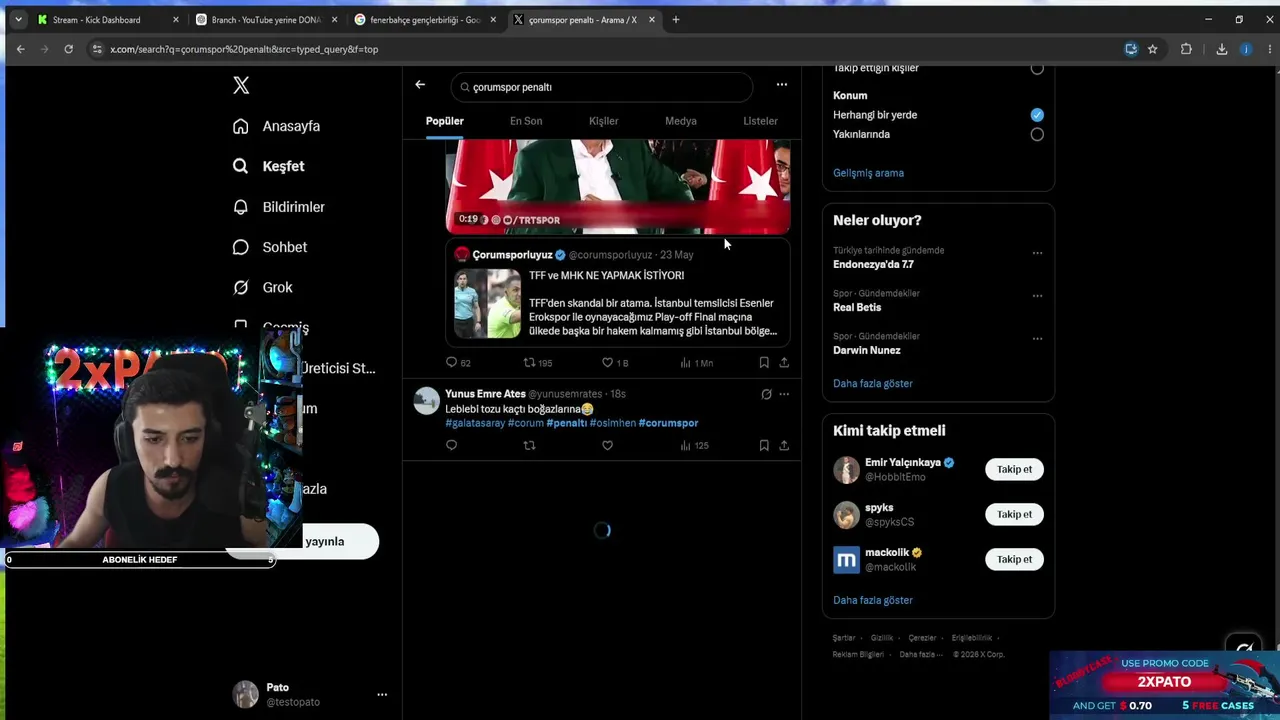This screenshot has width=1280, height=720.
Task: Open Sohbet messages
Action: coord(269,247)
